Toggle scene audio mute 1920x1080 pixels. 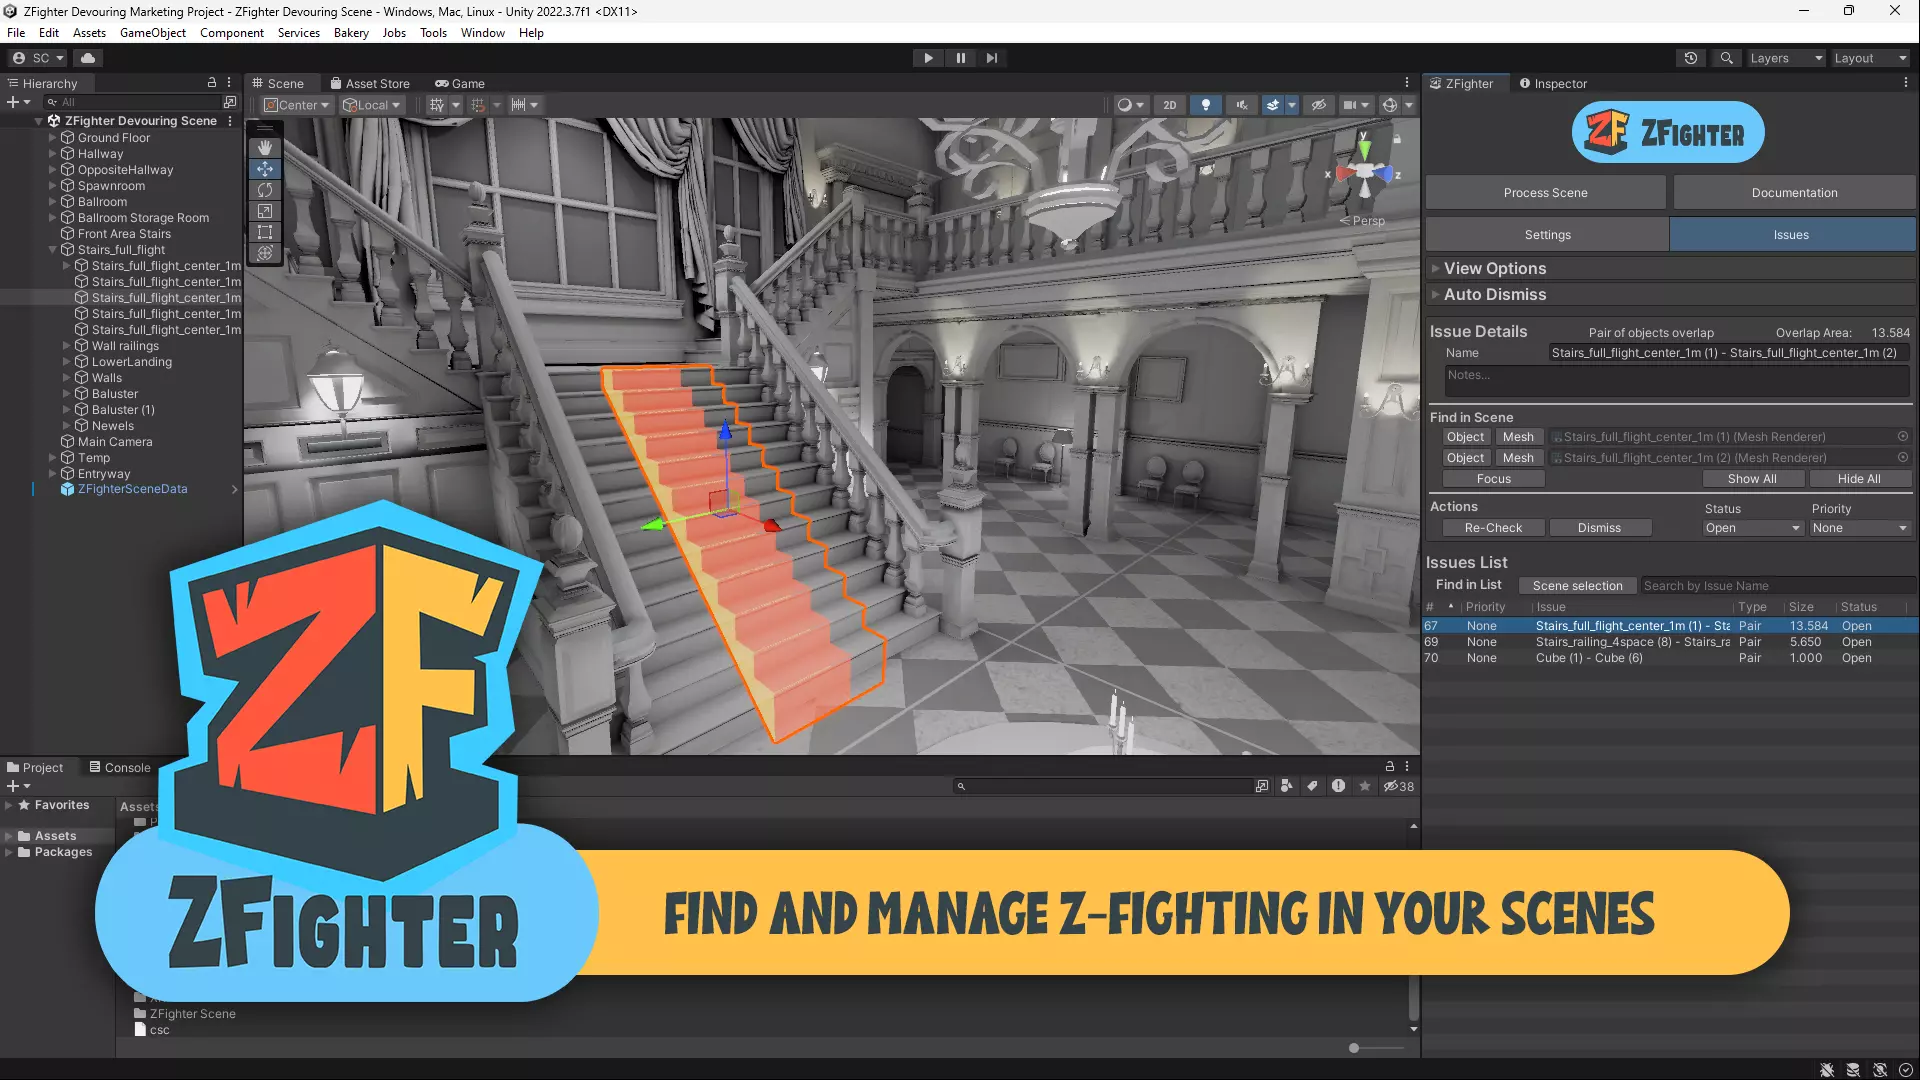pos(1241,105)
